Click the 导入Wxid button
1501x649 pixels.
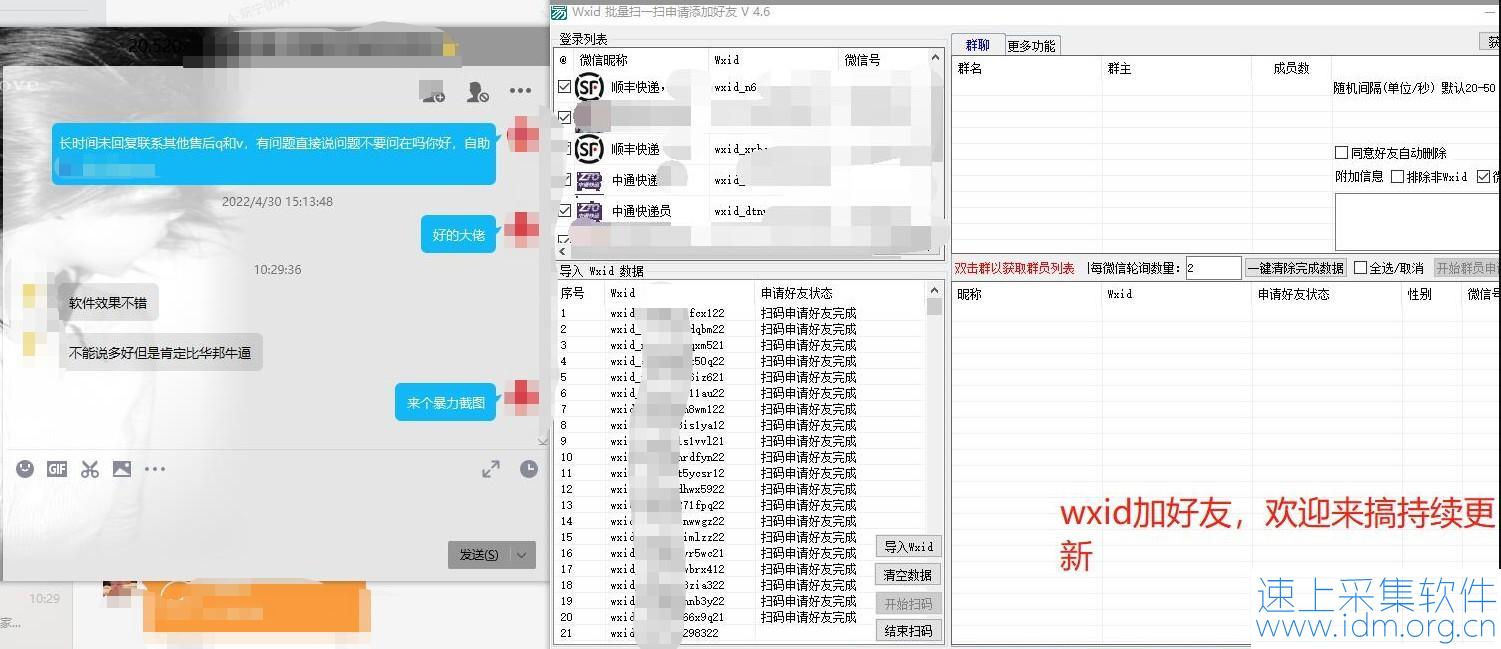(908, 547)
